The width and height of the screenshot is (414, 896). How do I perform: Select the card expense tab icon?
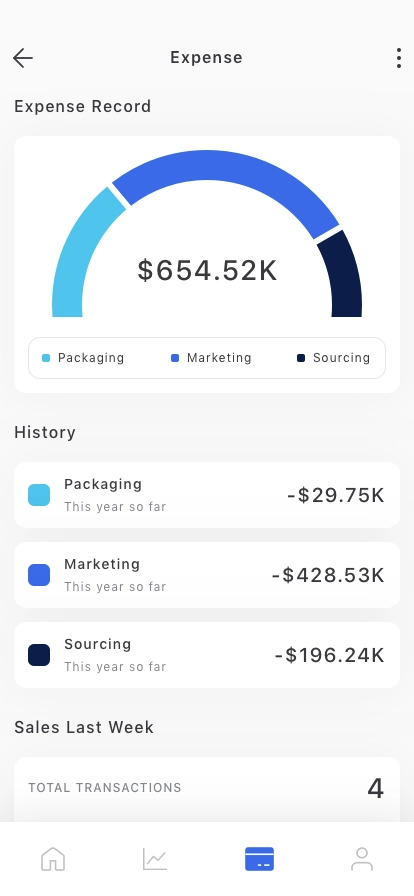point(259,859)
